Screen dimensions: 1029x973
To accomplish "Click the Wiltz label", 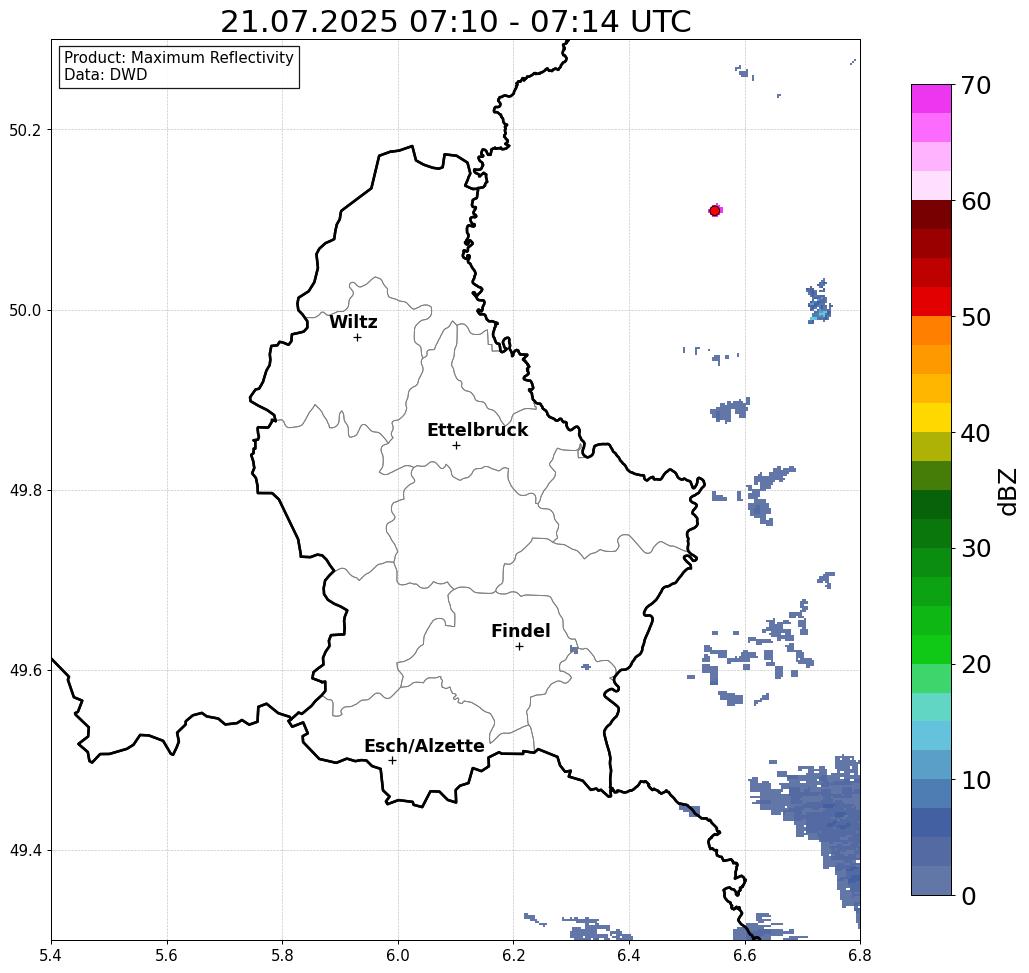I will point(353,322).
